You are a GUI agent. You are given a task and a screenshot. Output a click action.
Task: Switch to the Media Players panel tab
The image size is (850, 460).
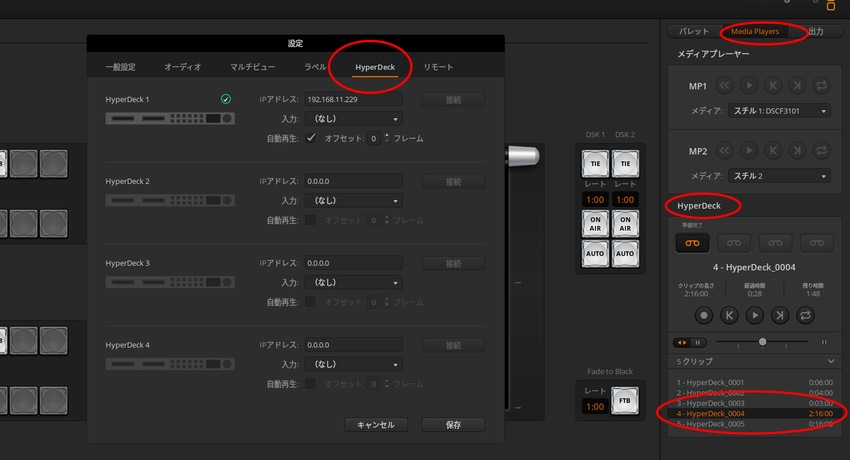point(755,31)
